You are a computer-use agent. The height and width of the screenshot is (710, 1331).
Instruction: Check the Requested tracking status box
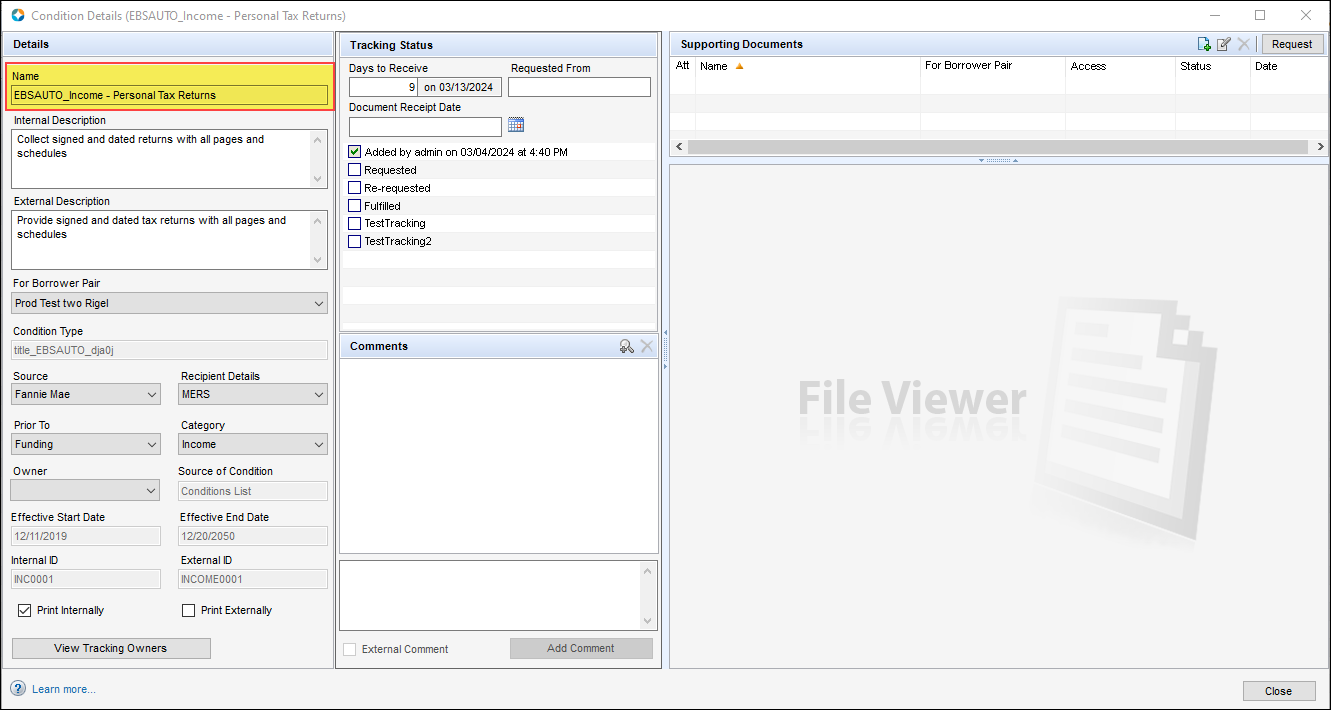(355, 170)
